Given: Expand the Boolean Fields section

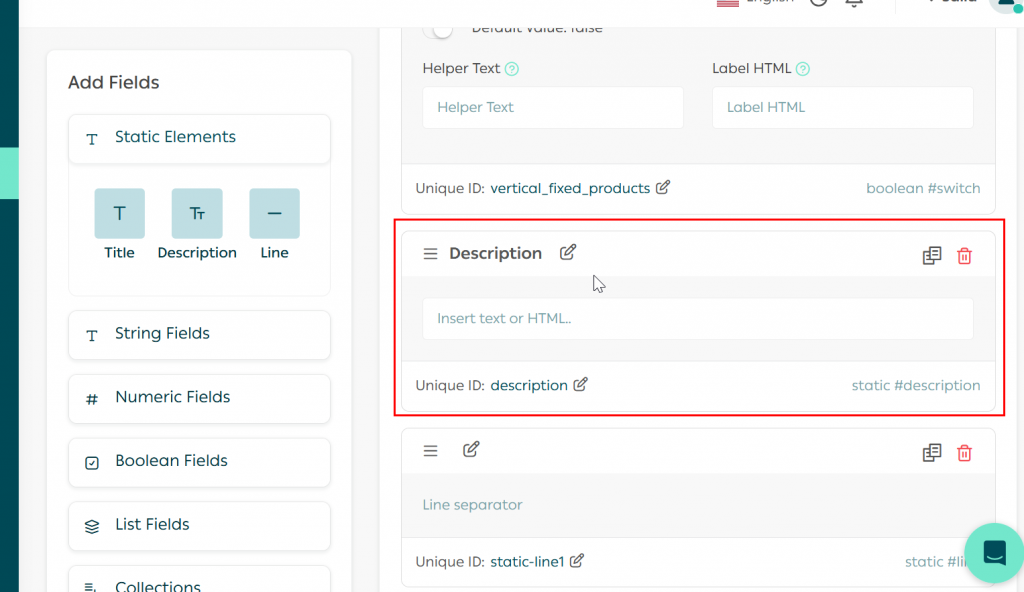Looking at the screenshot, I should tap(199, 461).
